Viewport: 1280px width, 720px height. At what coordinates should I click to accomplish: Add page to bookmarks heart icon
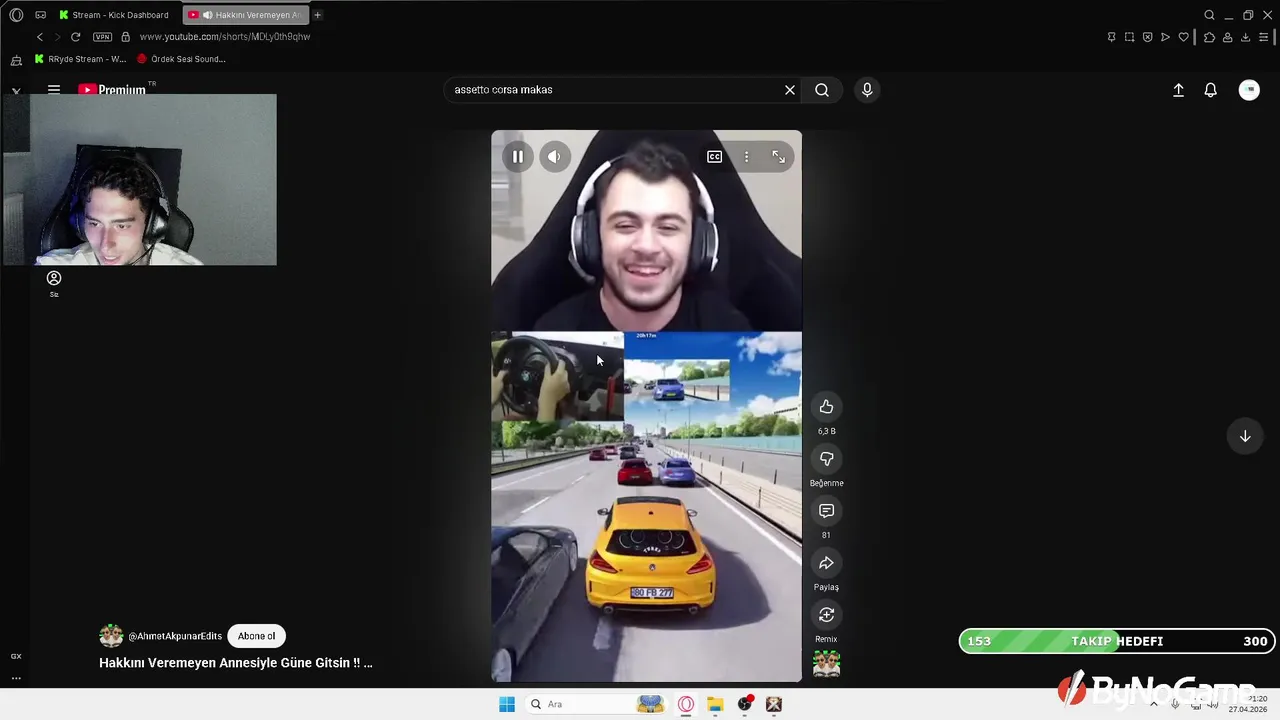click(x=1183, y=37)
